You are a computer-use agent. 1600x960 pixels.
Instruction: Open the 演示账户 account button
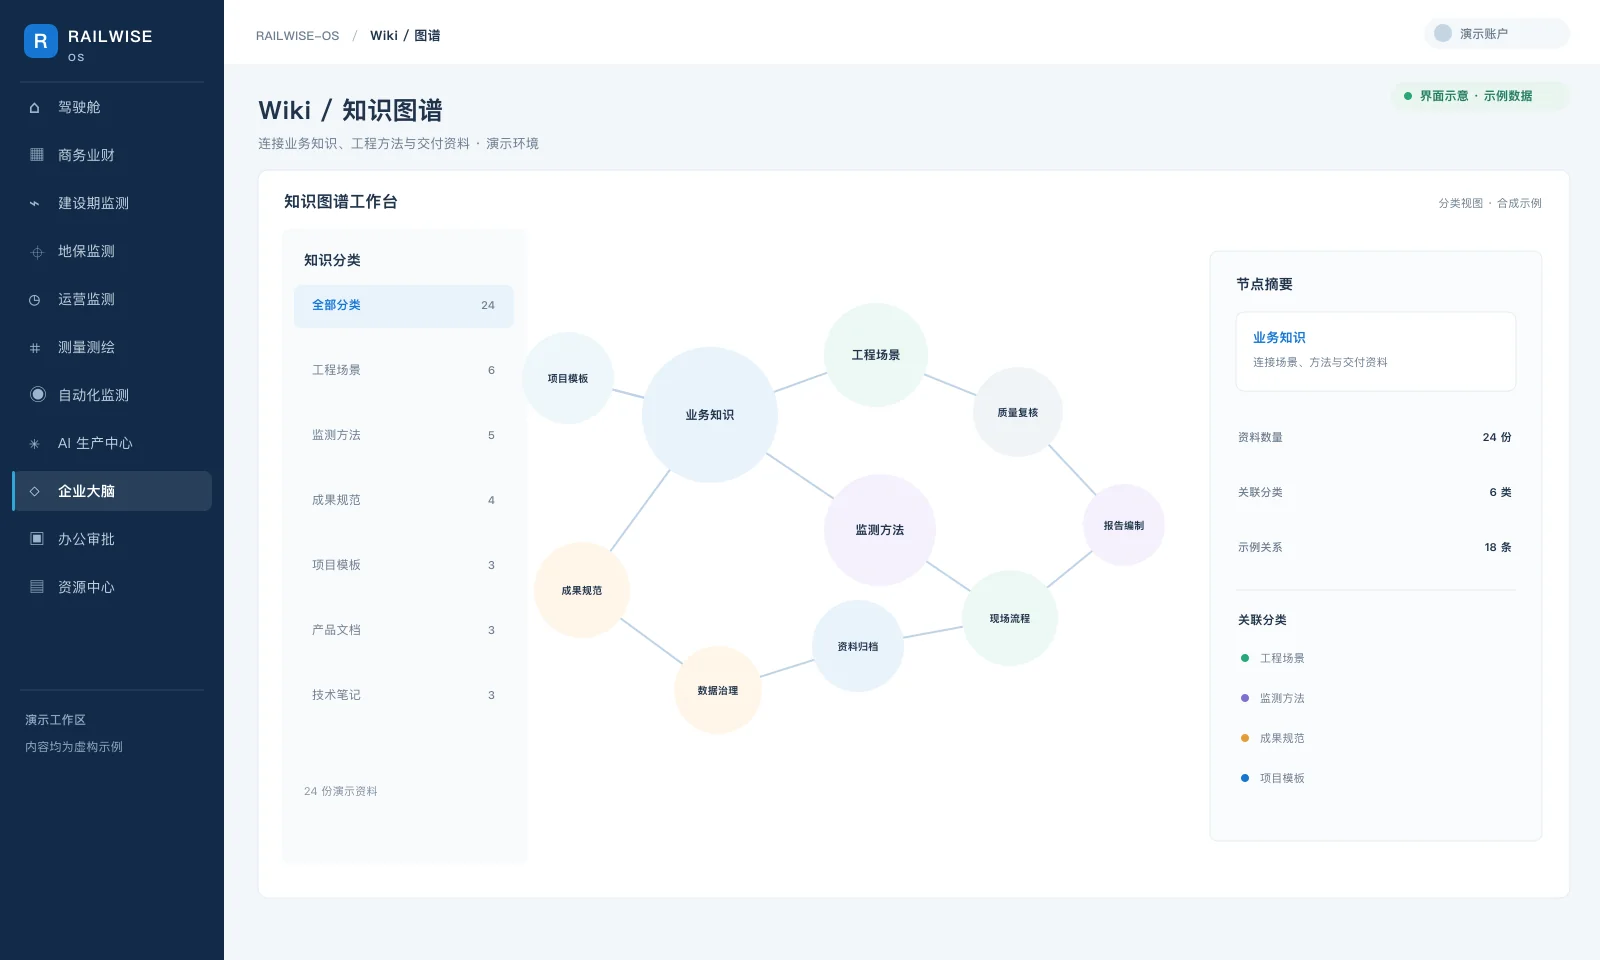click(1497, 33)
